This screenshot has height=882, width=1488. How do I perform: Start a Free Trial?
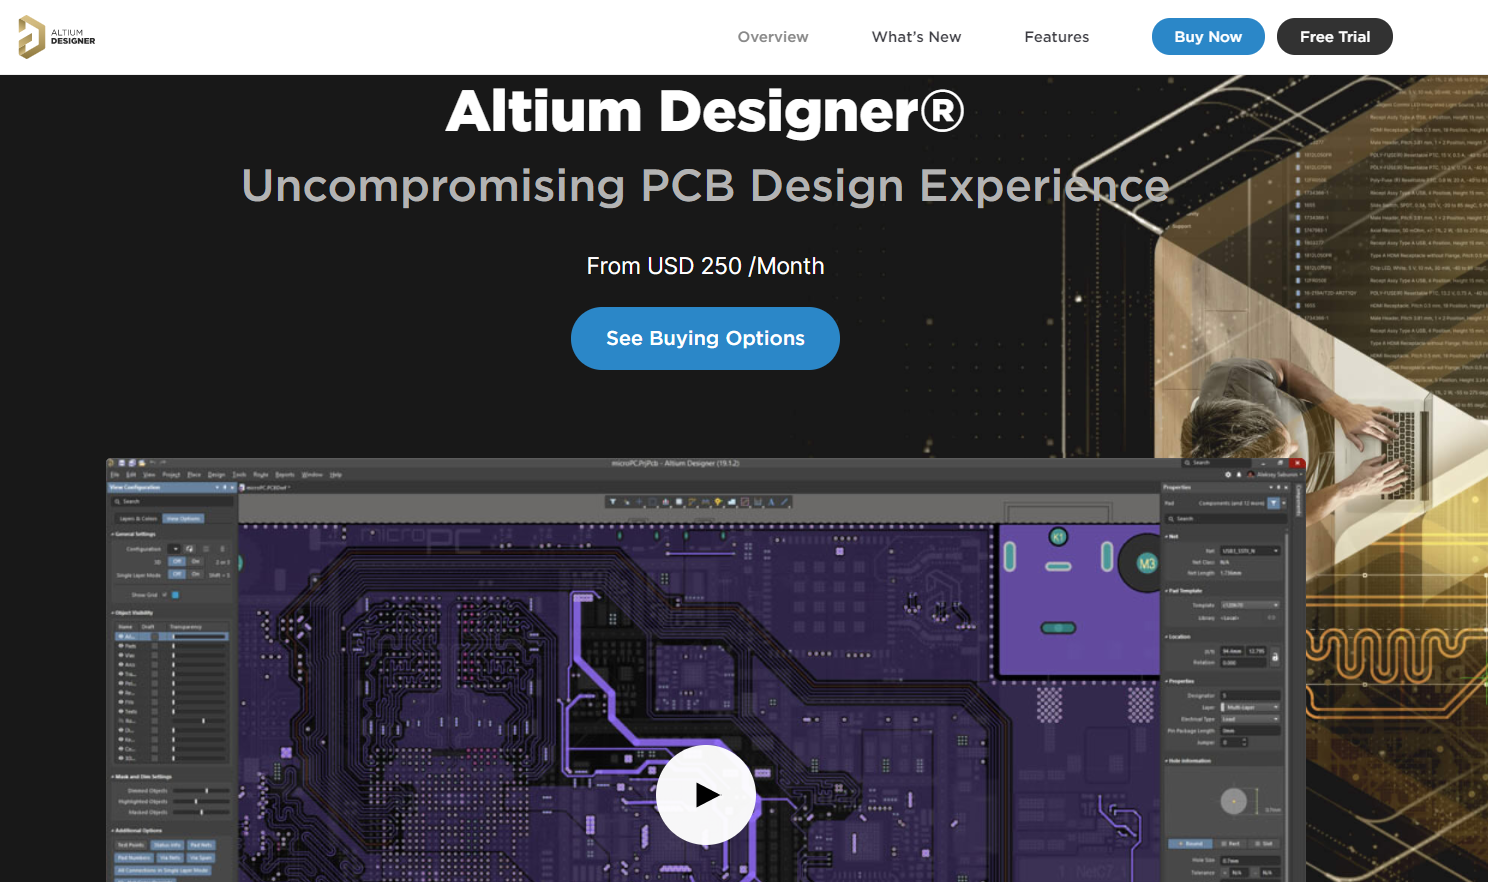click(x=1335, y=37)
